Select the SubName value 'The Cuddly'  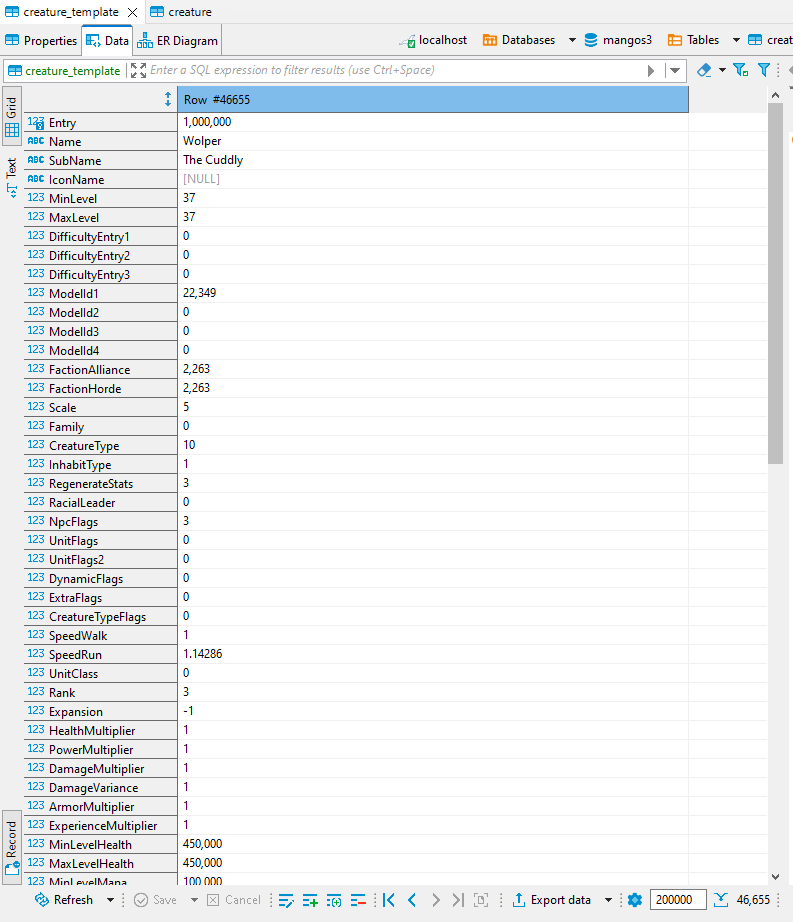[213, 159]
